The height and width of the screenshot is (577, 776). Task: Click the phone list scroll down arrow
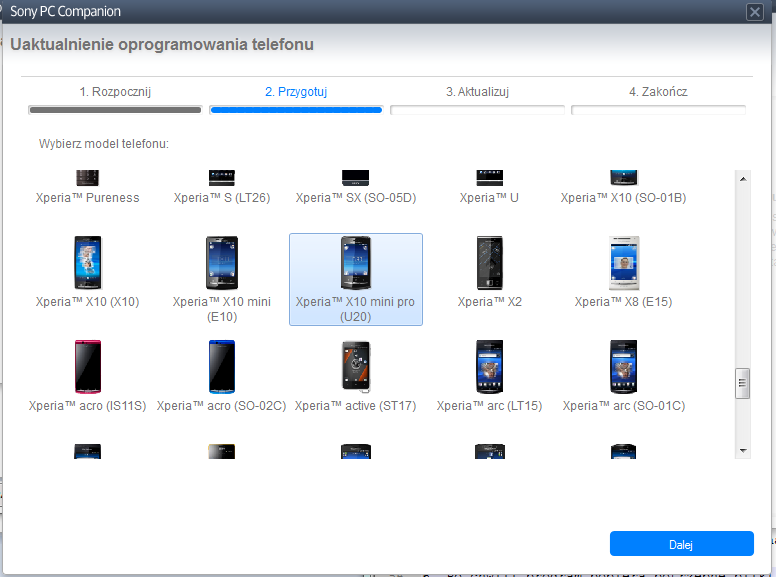click(743, 451)
